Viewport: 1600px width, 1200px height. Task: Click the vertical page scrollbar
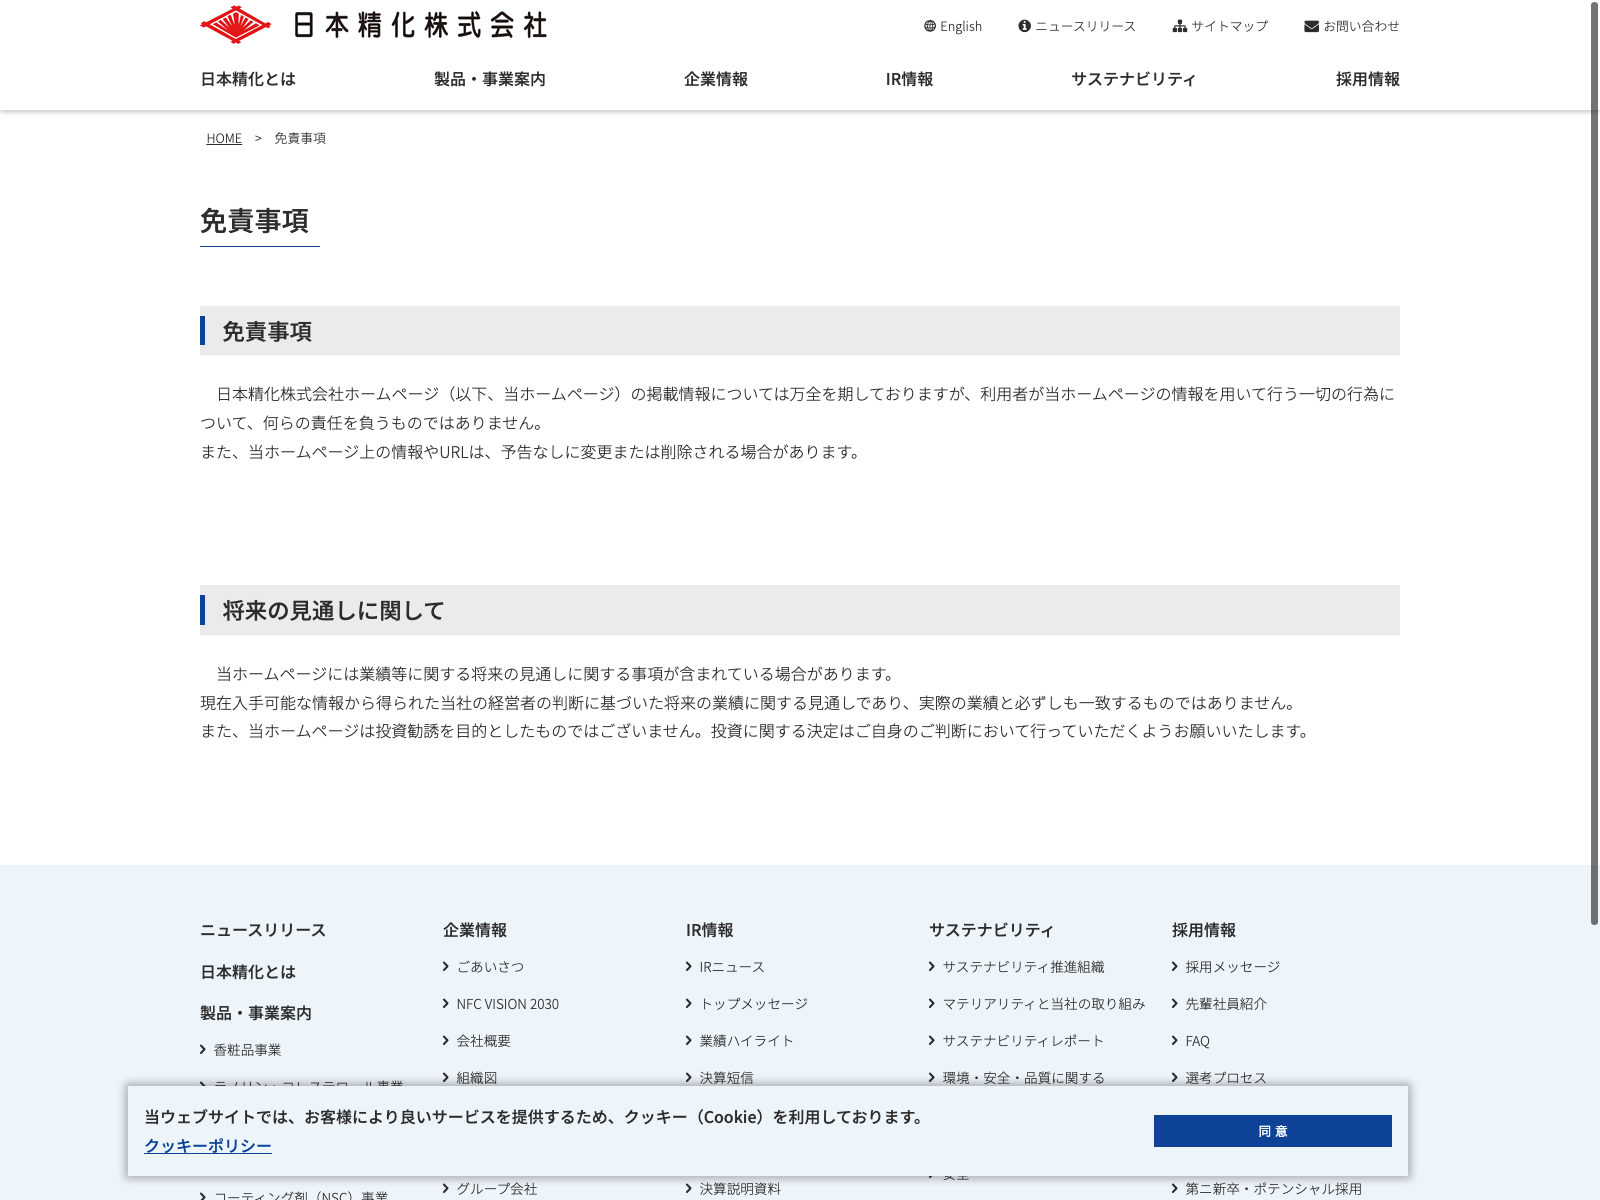pyautogui.click(x=1594, y=460)
